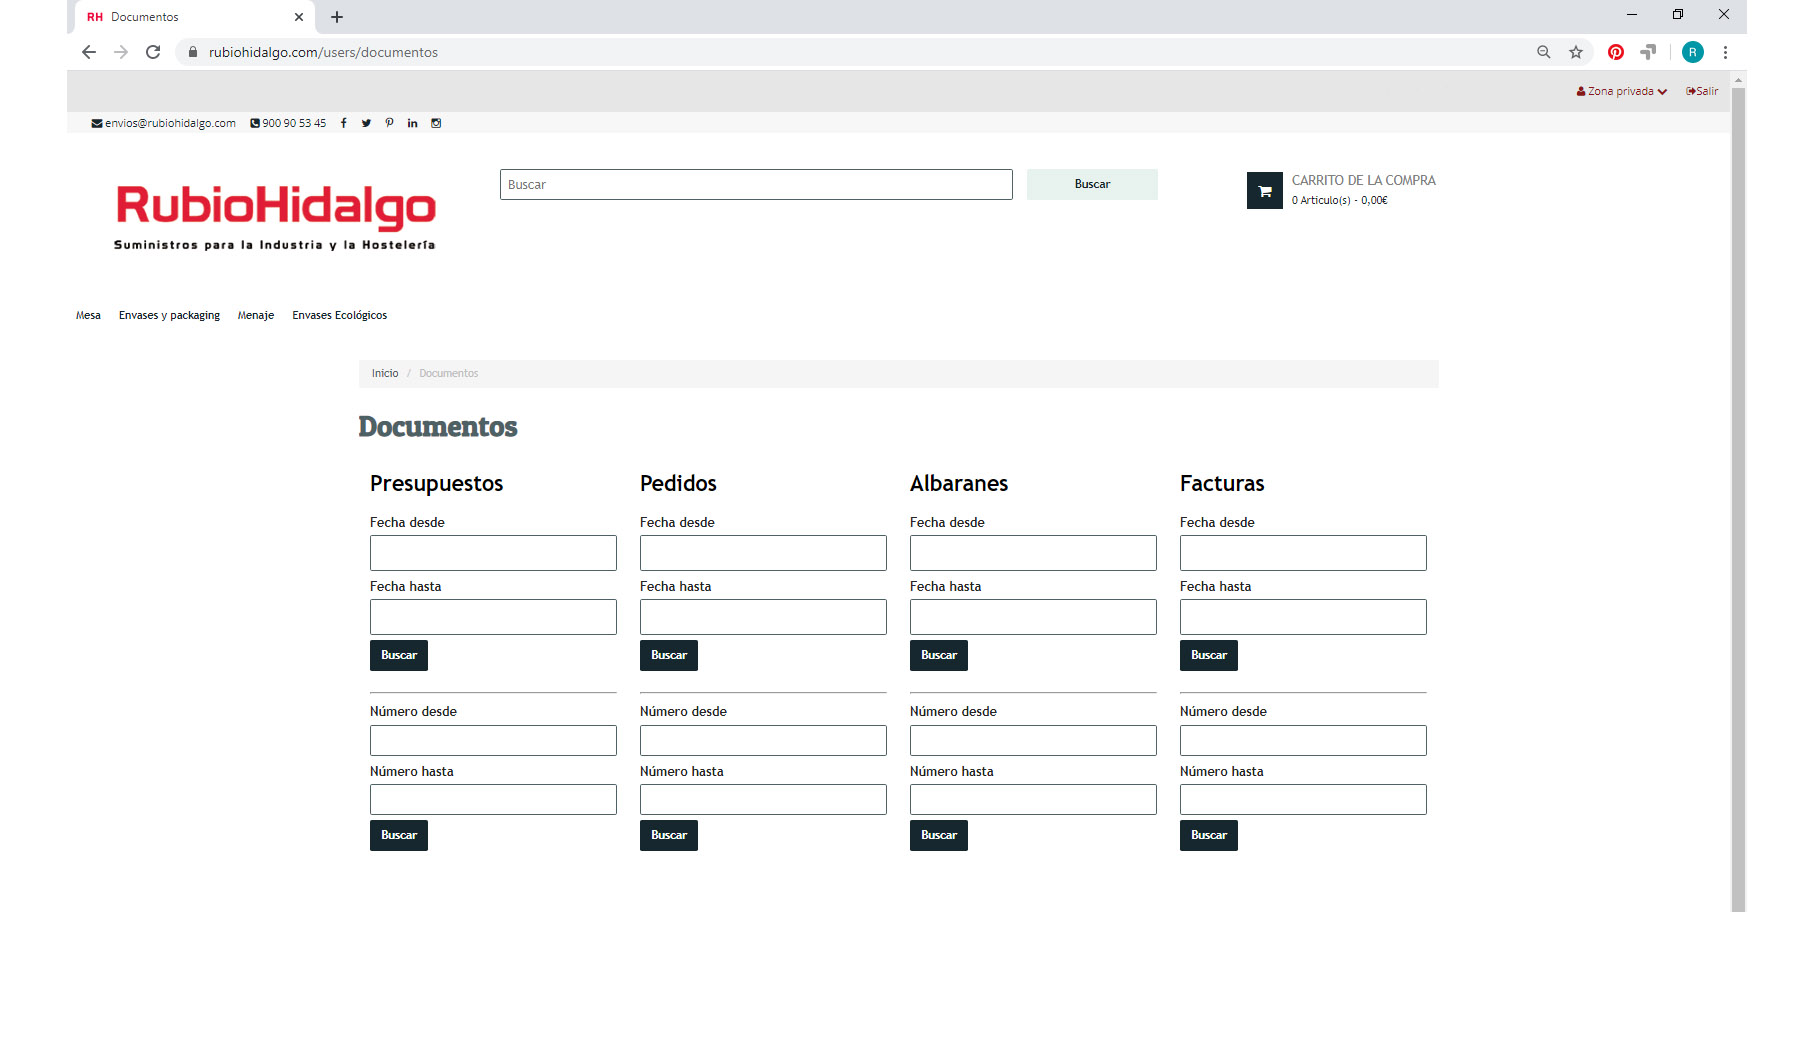This screenshot has width=1814, height=1050.
Task: Reload the page
Action: pos(153,52)
